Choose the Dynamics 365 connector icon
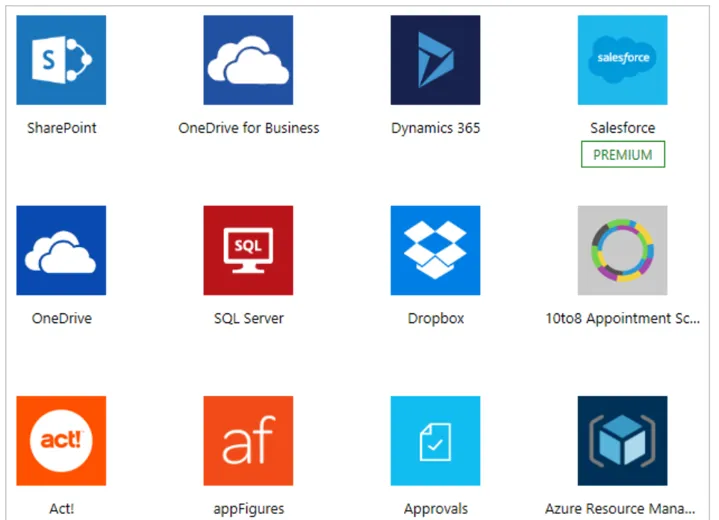 [x=435, y=60]
